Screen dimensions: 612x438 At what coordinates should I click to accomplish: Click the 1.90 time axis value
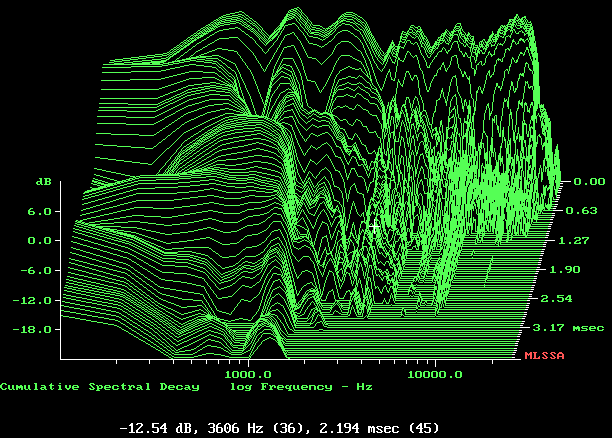tap(565, 269)
